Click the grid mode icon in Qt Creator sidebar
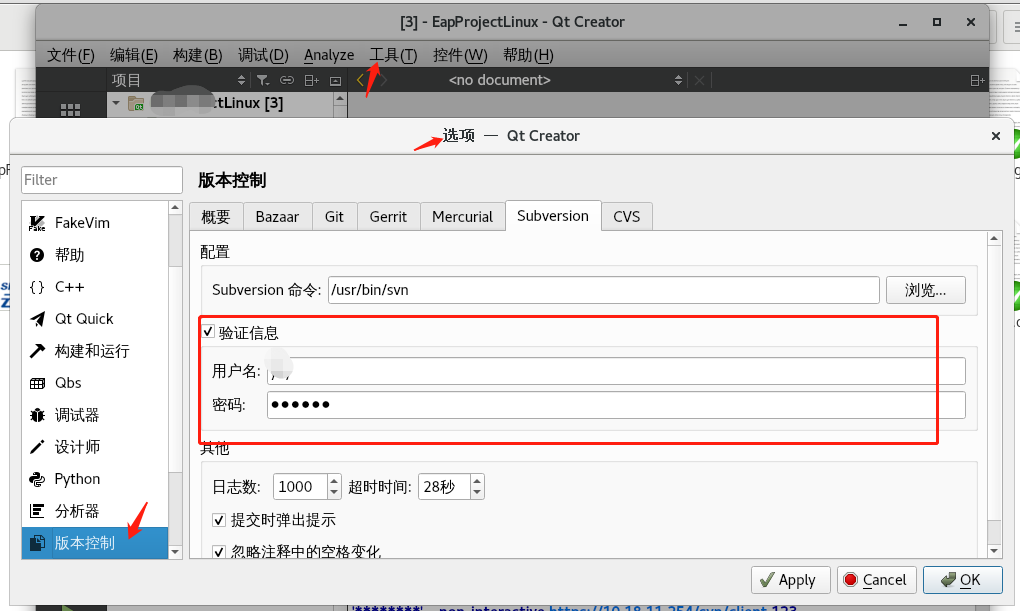1020x611 pixels. coord(70,110)
